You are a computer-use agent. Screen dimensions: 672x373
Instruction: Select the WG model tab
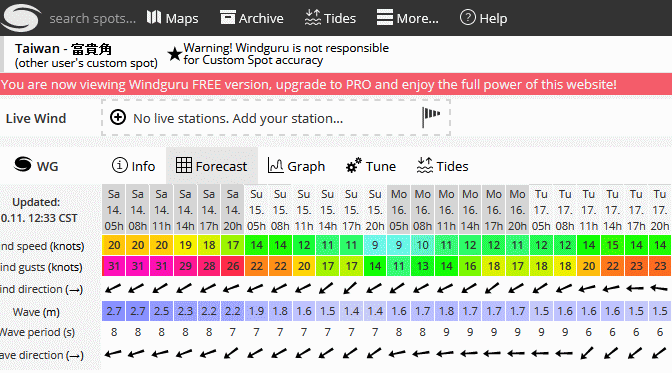(36, 165)
